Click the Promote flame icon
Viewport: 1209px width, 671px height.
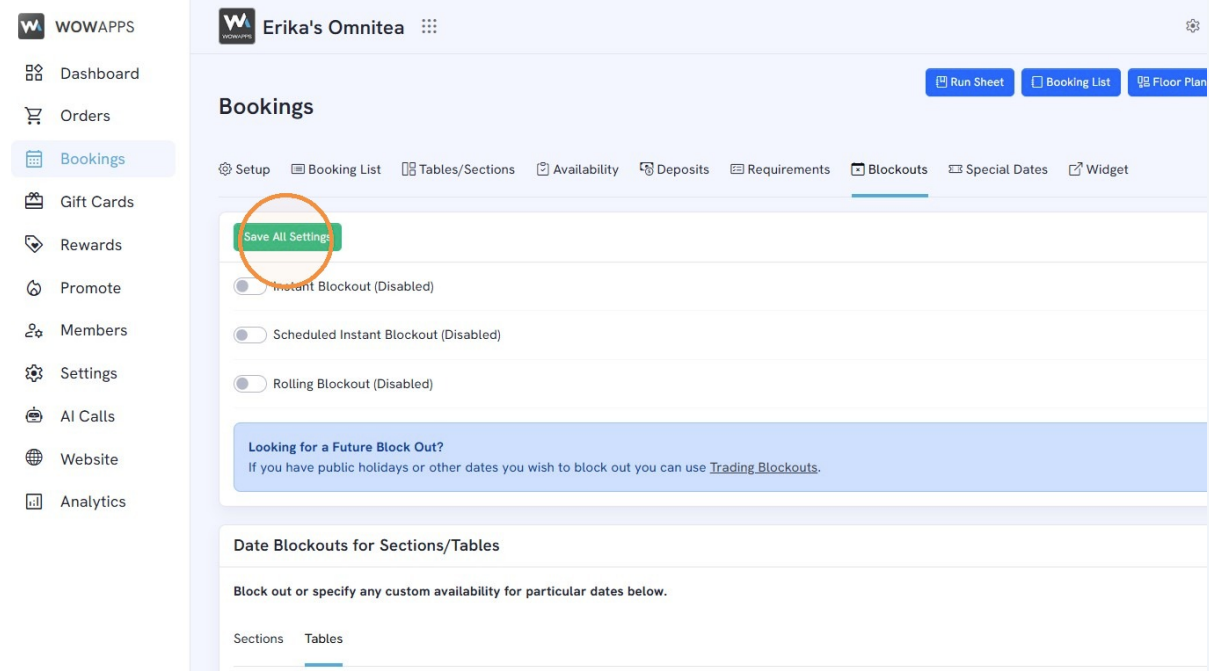tap(34, 288)
